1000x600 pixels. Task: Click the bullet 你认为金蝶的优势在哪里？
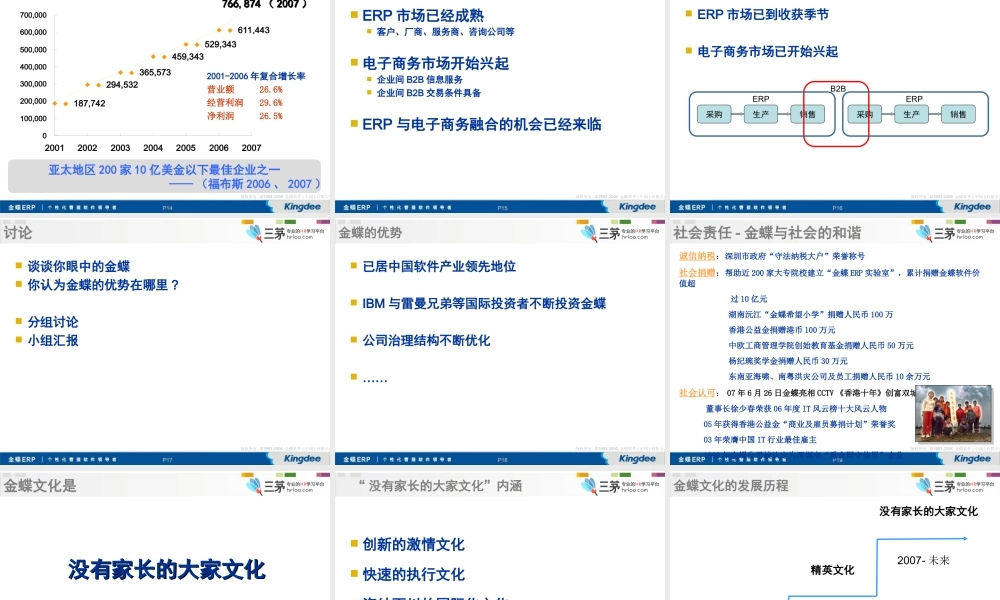tap(104, 284)
